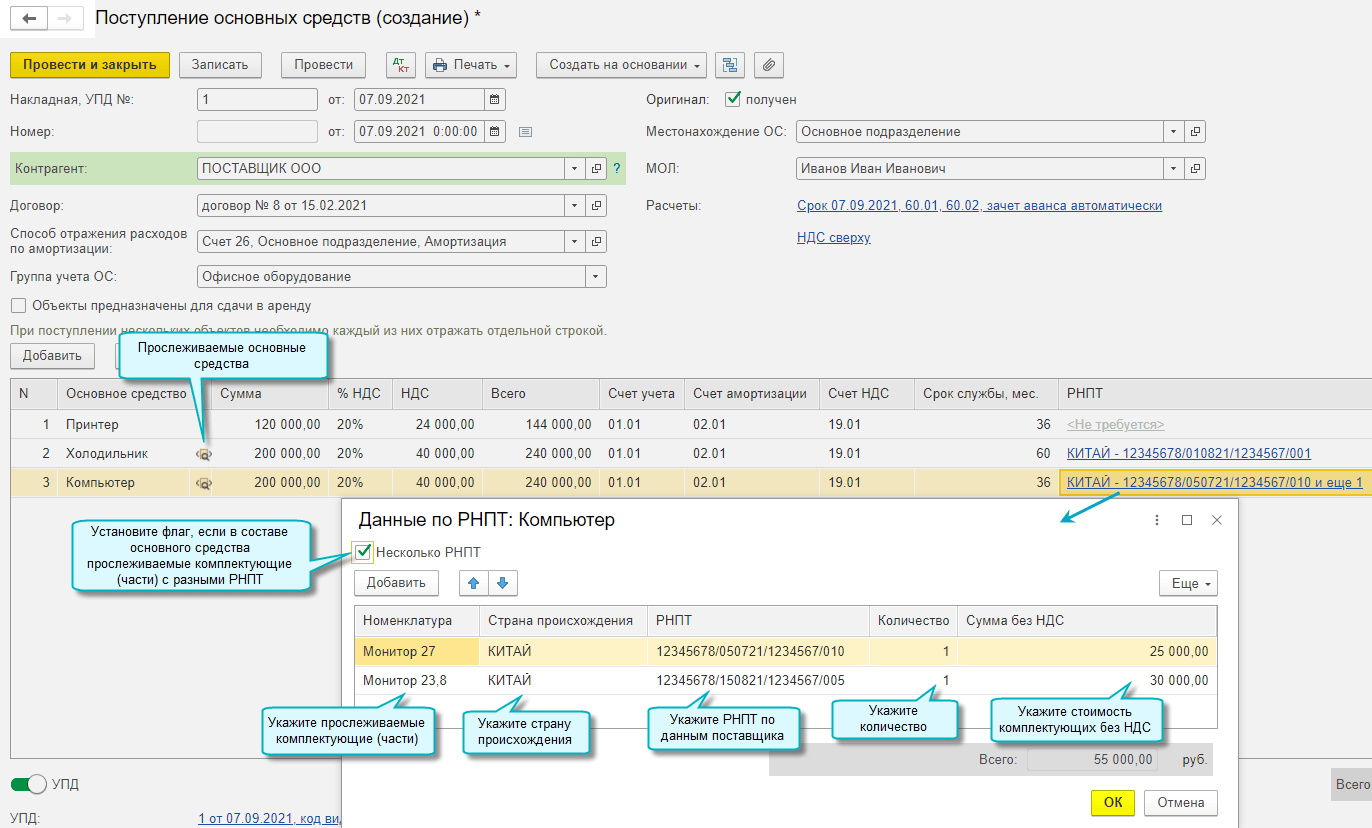Switch the УПД toggle off
The height and width of the screenshot is (828, 1372).
click(29, 785)
